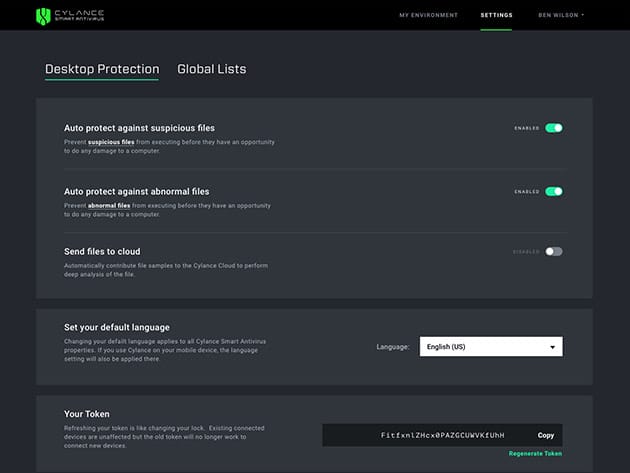Switch to the Global Lists tab
This screenshot has width=630, height=473.
coord(211,69)
